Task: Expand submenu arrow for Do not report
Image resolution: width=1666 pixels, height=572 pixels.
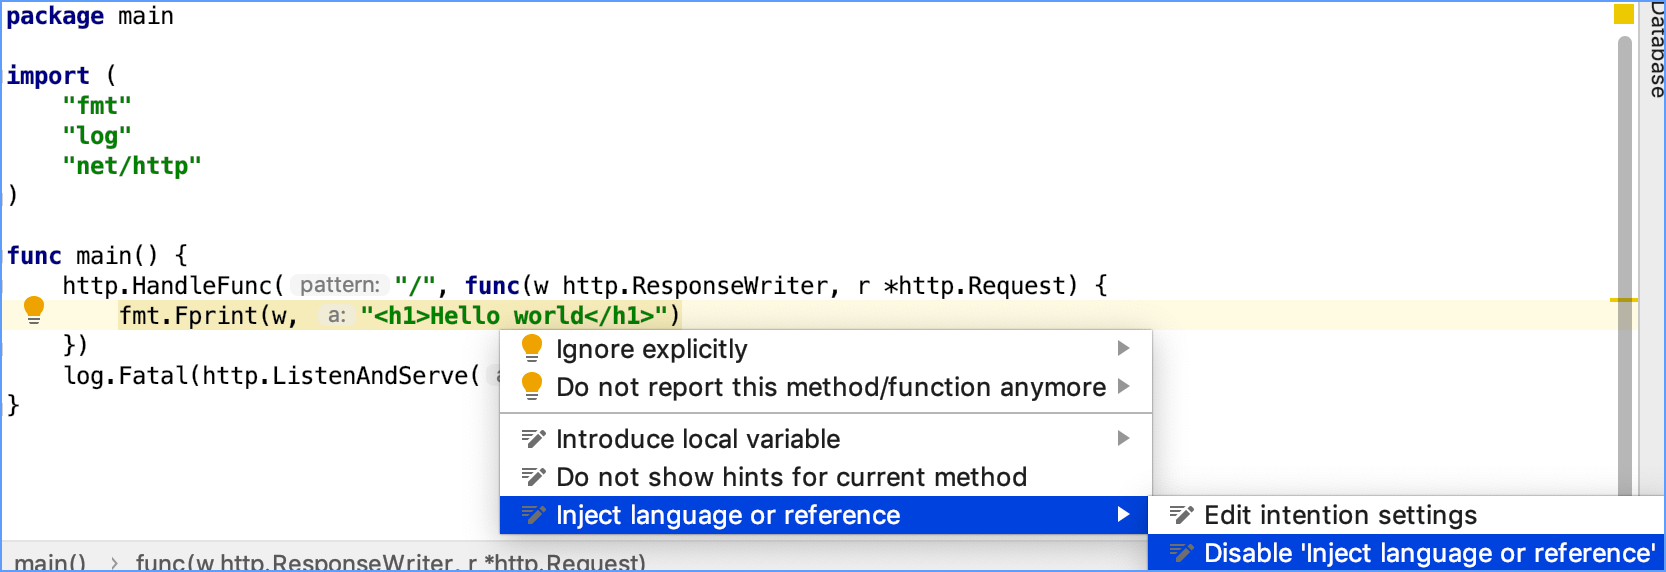Action: (x=1123, y=386)
